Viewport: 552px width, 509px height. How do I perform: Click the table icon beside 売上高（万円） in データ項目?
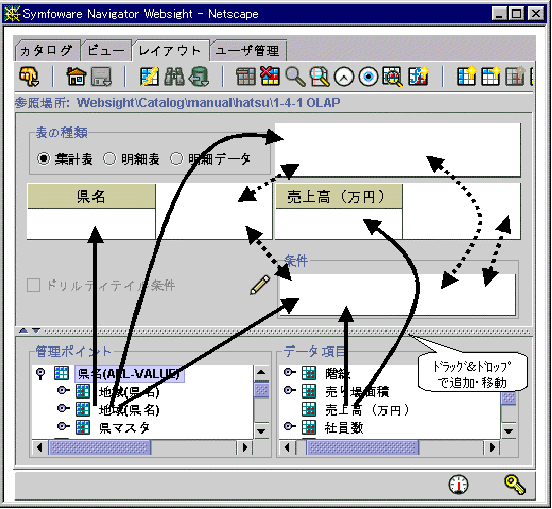tap(309, 409)
